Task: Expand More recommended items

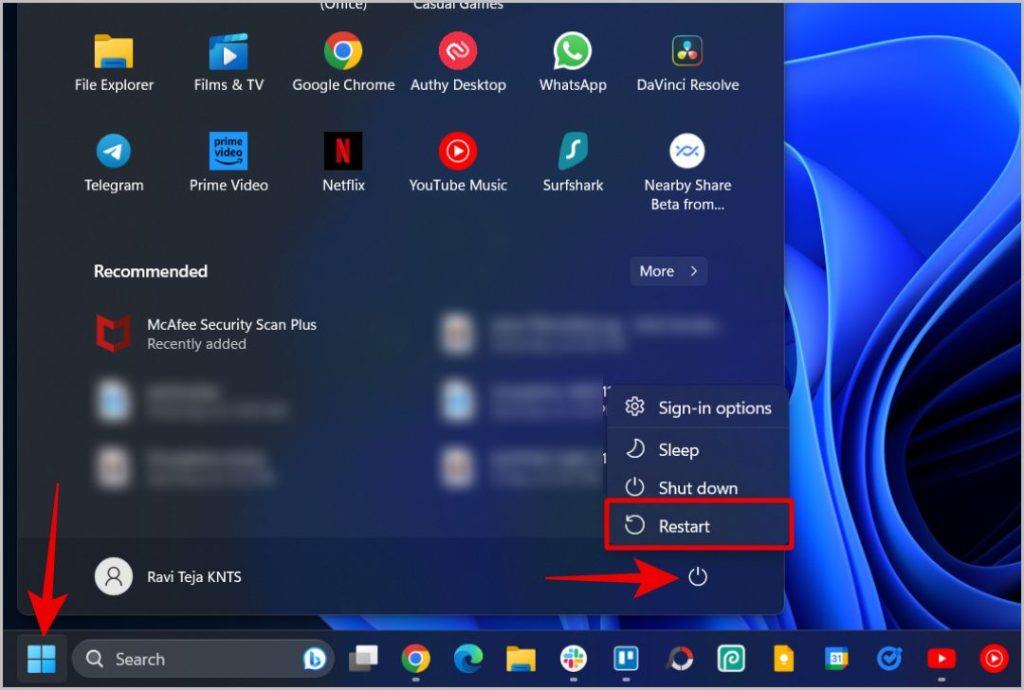Action: [669, 271]
